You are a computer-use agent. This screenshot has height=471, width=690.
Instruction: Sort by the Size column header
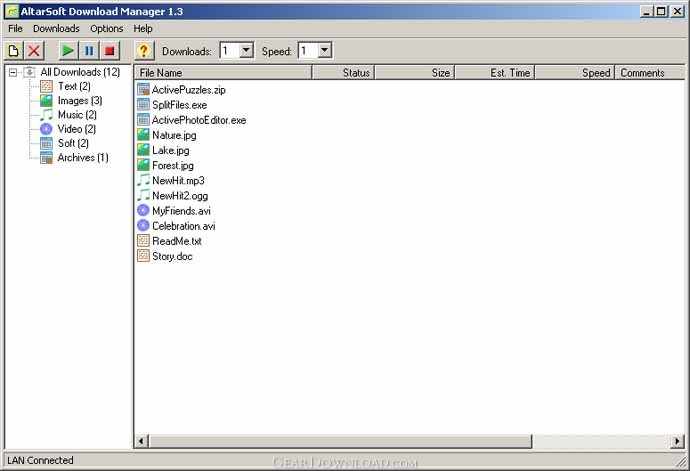click(415, 73)
